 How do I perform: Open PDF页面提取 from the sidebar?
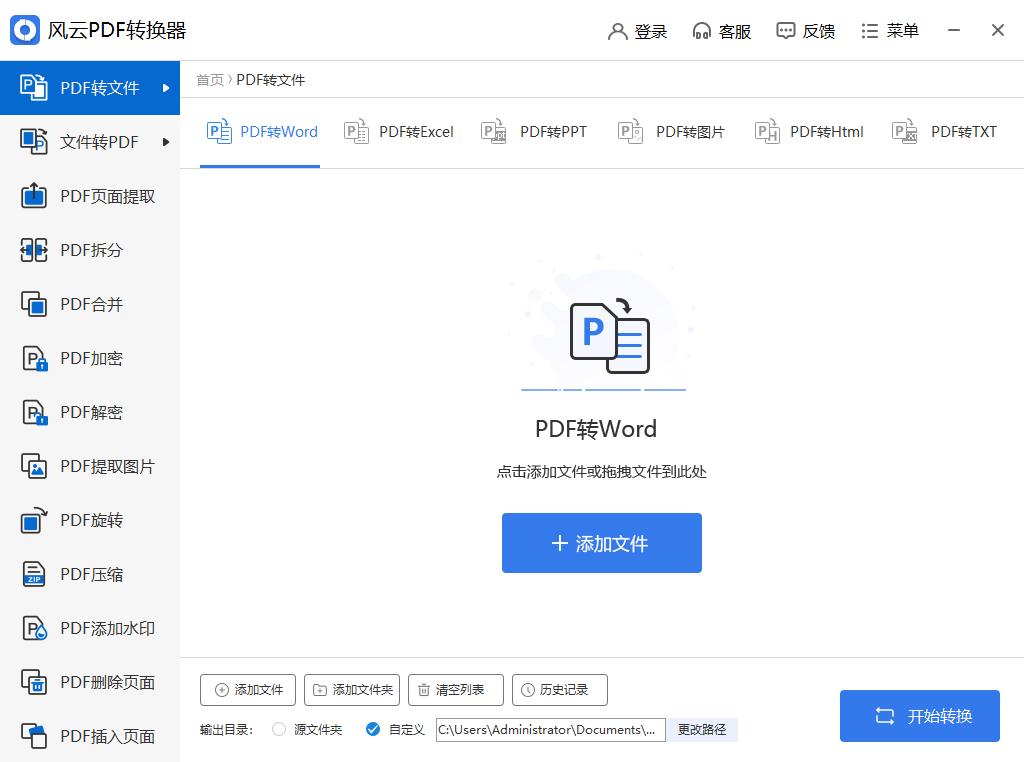(90, 196)
